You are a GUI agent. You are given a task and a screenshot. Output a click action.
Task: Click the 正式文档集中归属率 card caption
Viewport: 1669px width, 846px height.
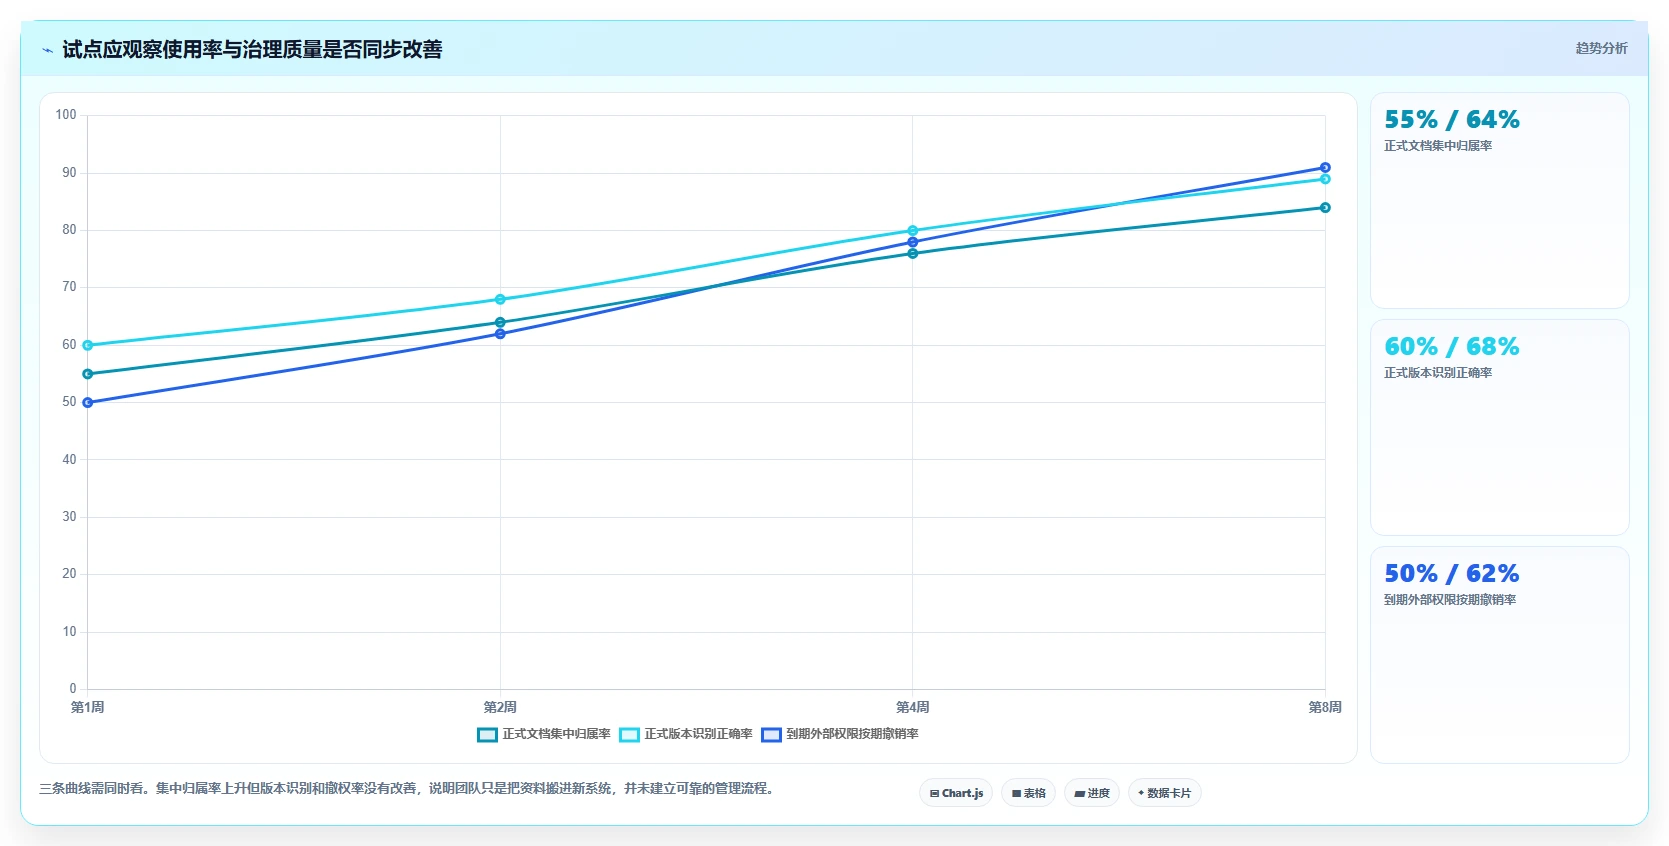(1438, 146)
